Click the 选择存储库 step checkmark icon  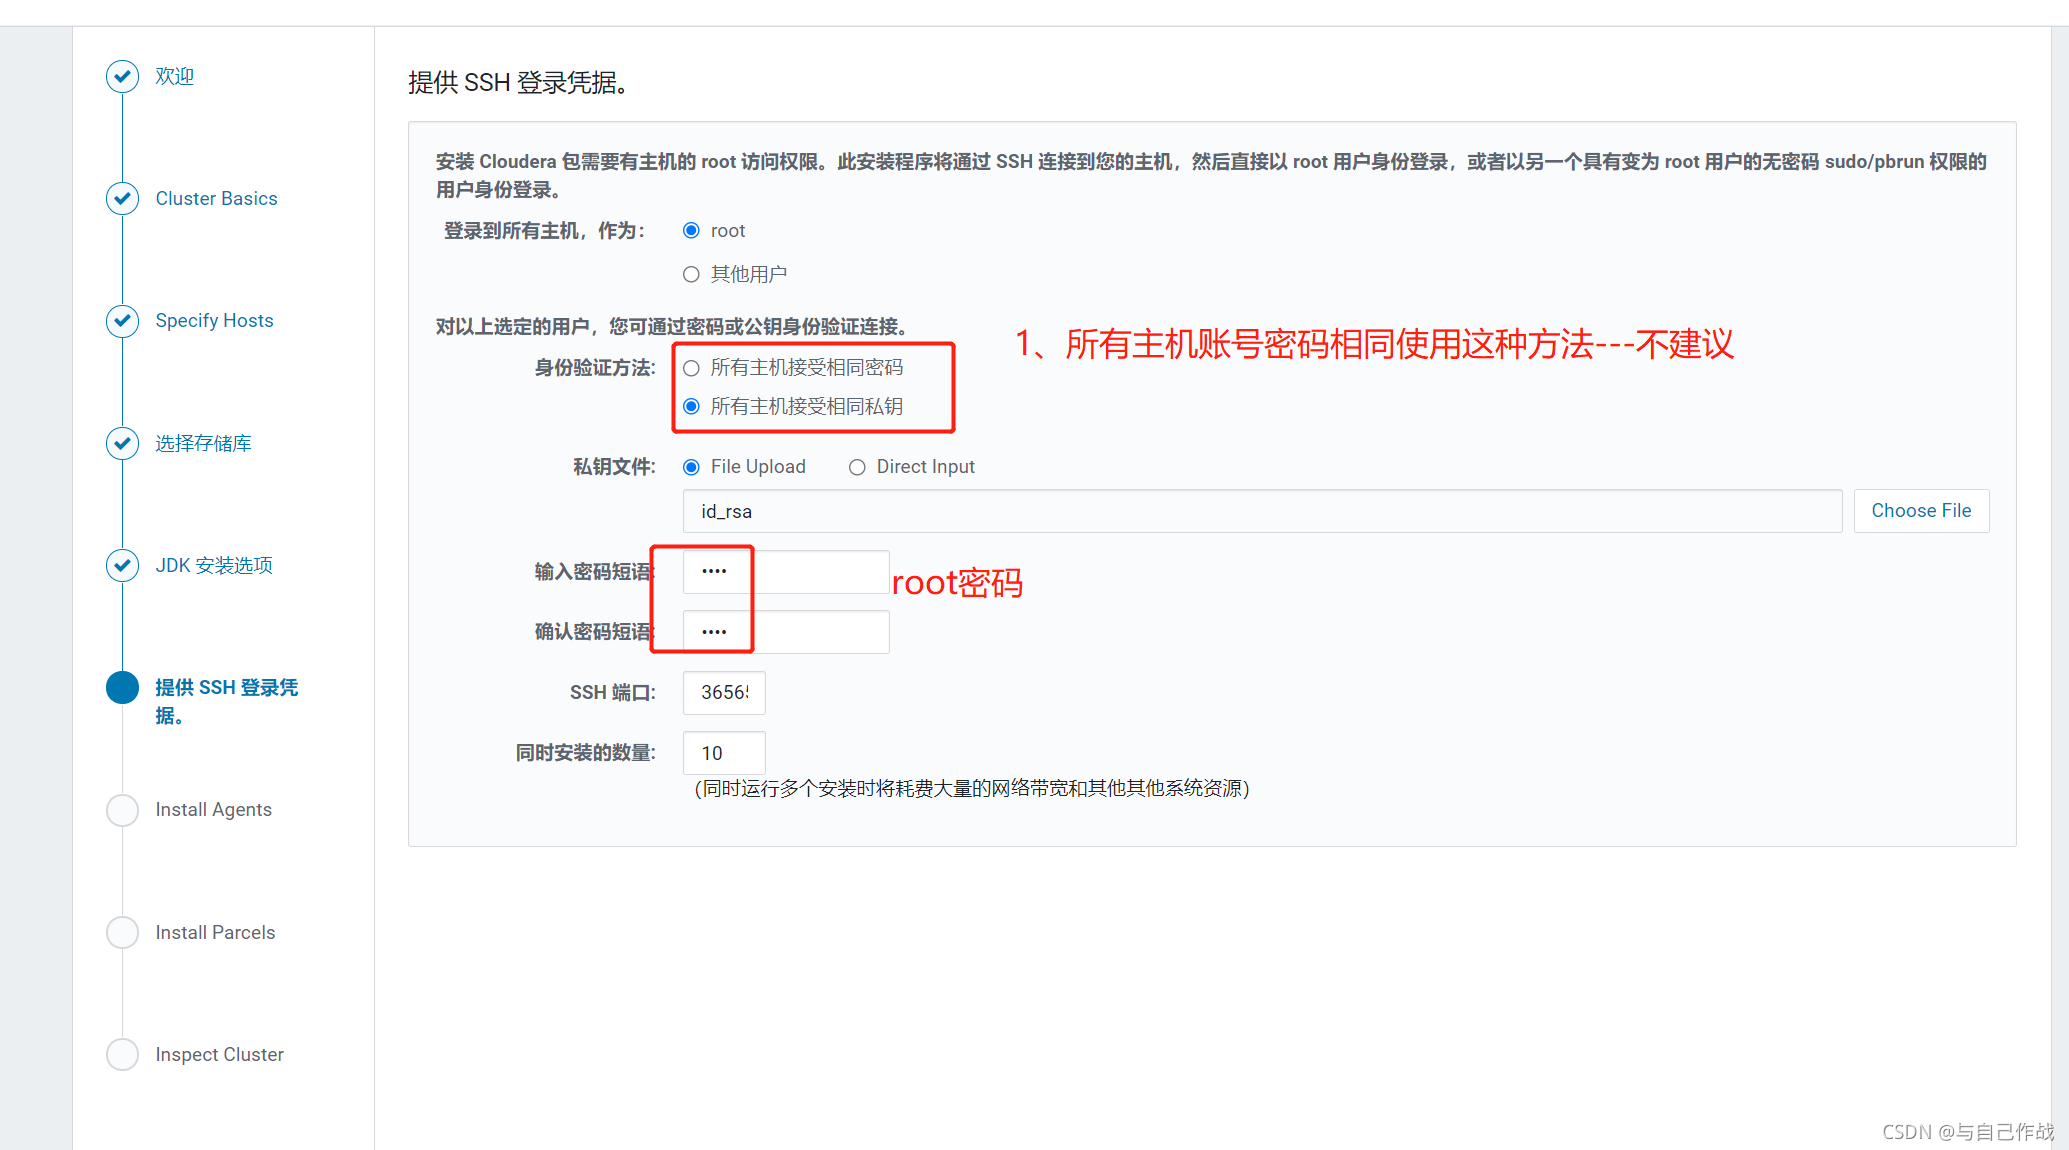tap(122, 443)
